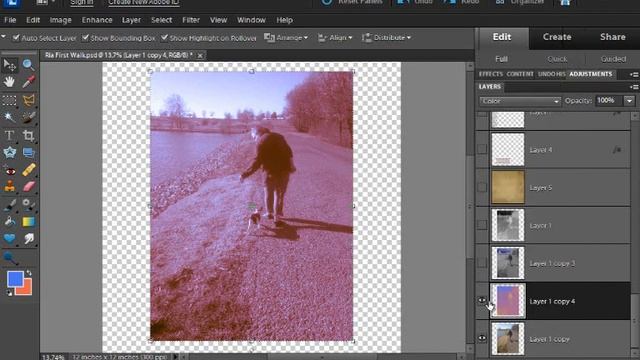640x360 pixels.
Task: Select the heart Custom Shape tool
Action: point(9,239)
